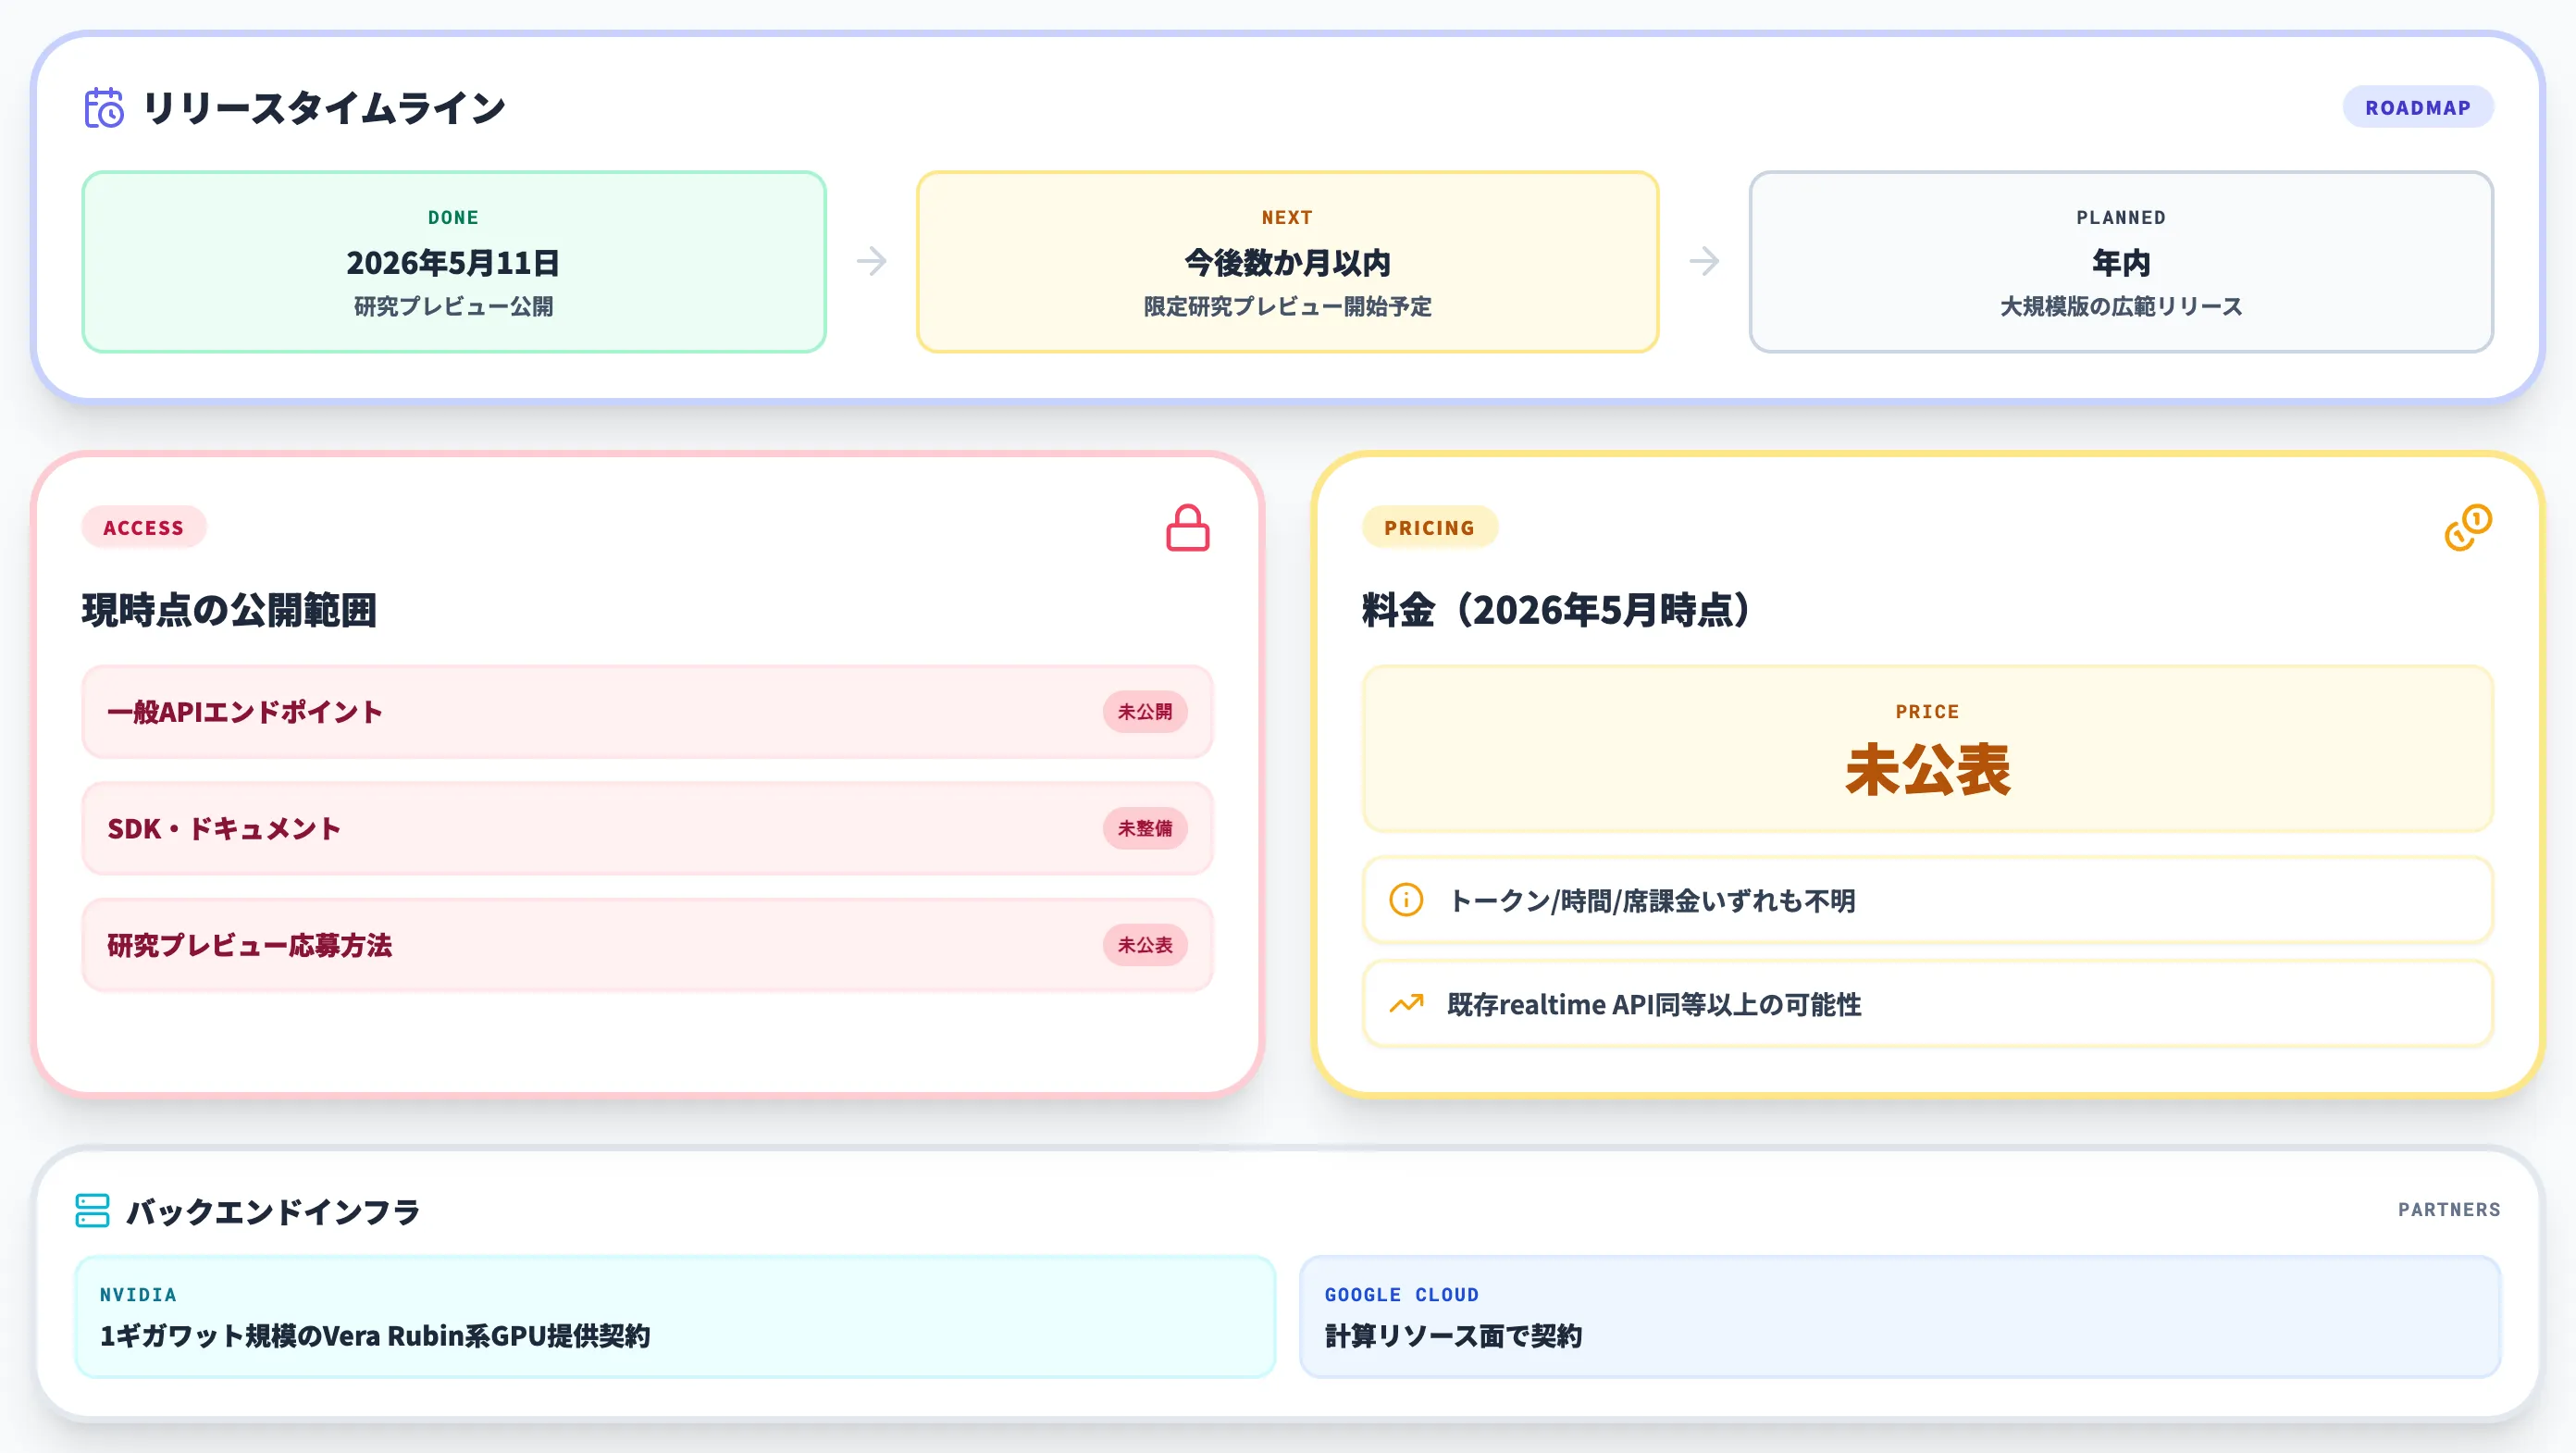2576x1453 pixels.
Task: Click the 研究プレビュー応募方法 row
Action: (647, 945)
